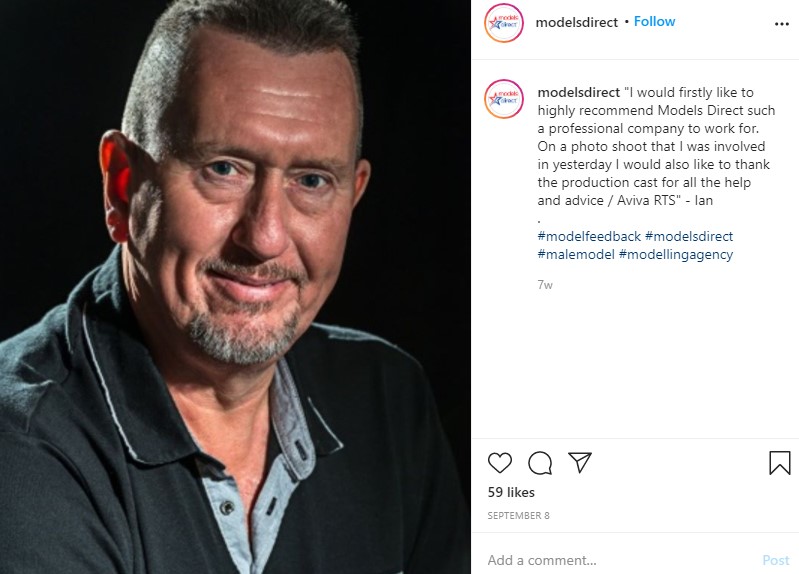
Task: Open comments with the speech bubble icon
Action: pos(540,463)
